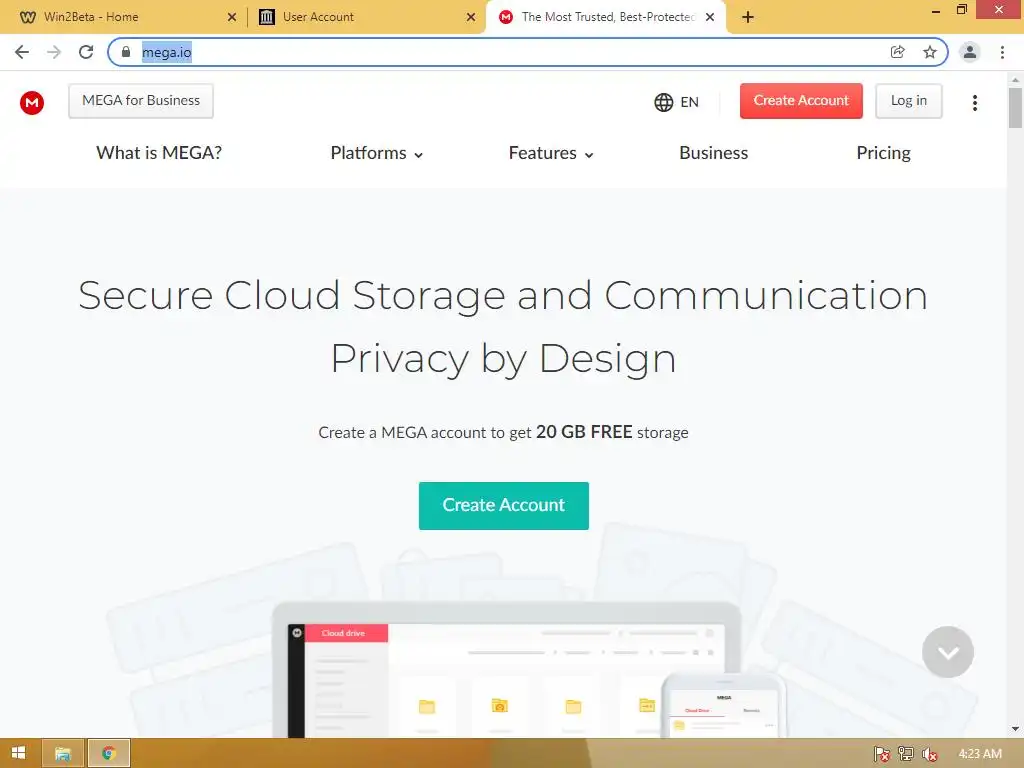Open the Chrome three-dot menu
This screenshot has width=1024, height=768.
click(1002, 52)
